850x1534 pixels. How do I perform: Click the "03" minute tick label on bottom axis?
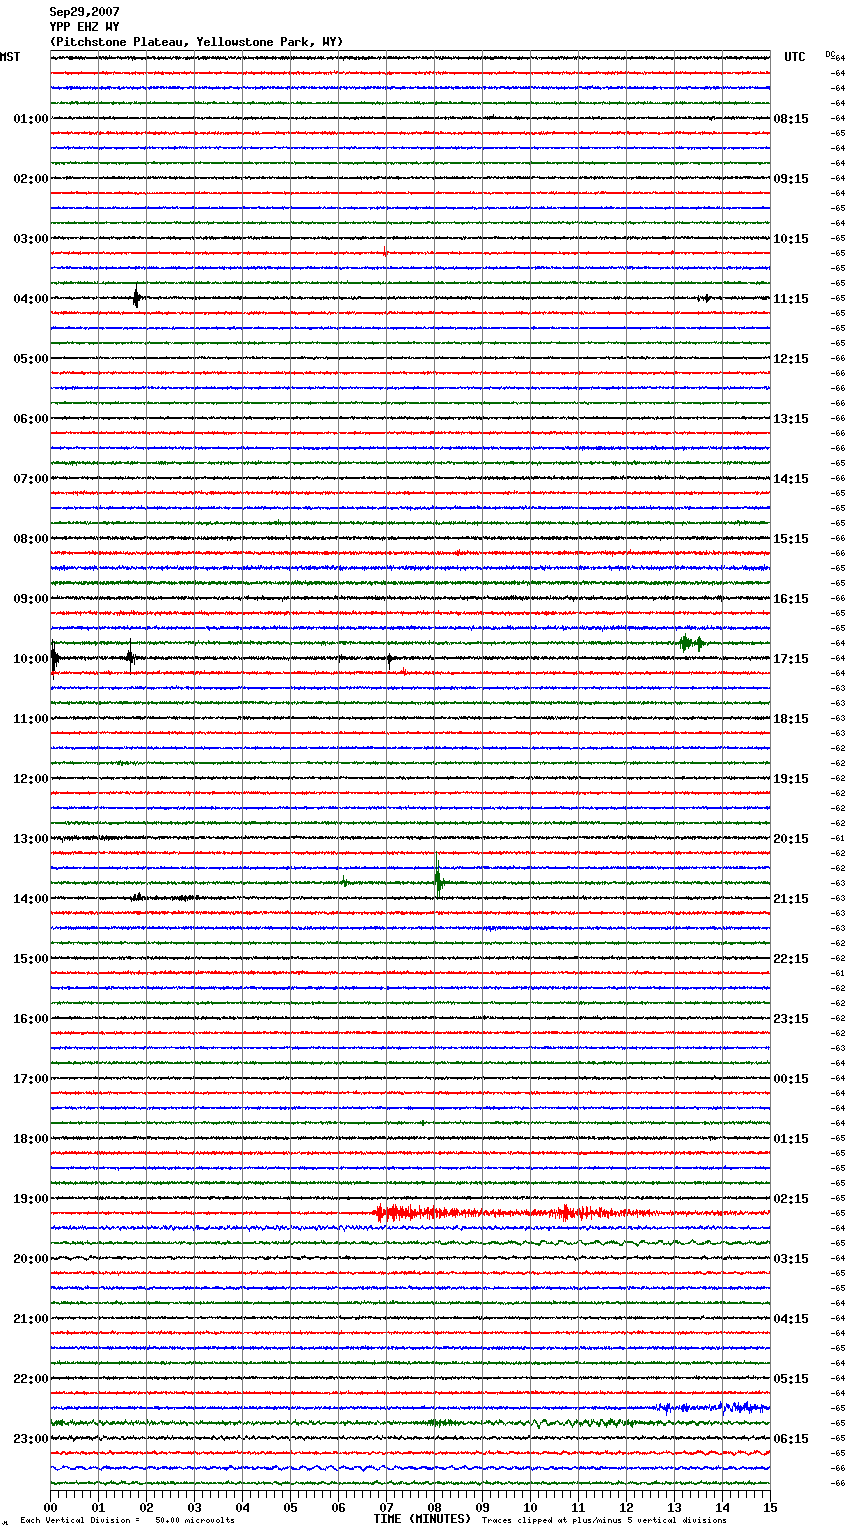click(194, 1507)
